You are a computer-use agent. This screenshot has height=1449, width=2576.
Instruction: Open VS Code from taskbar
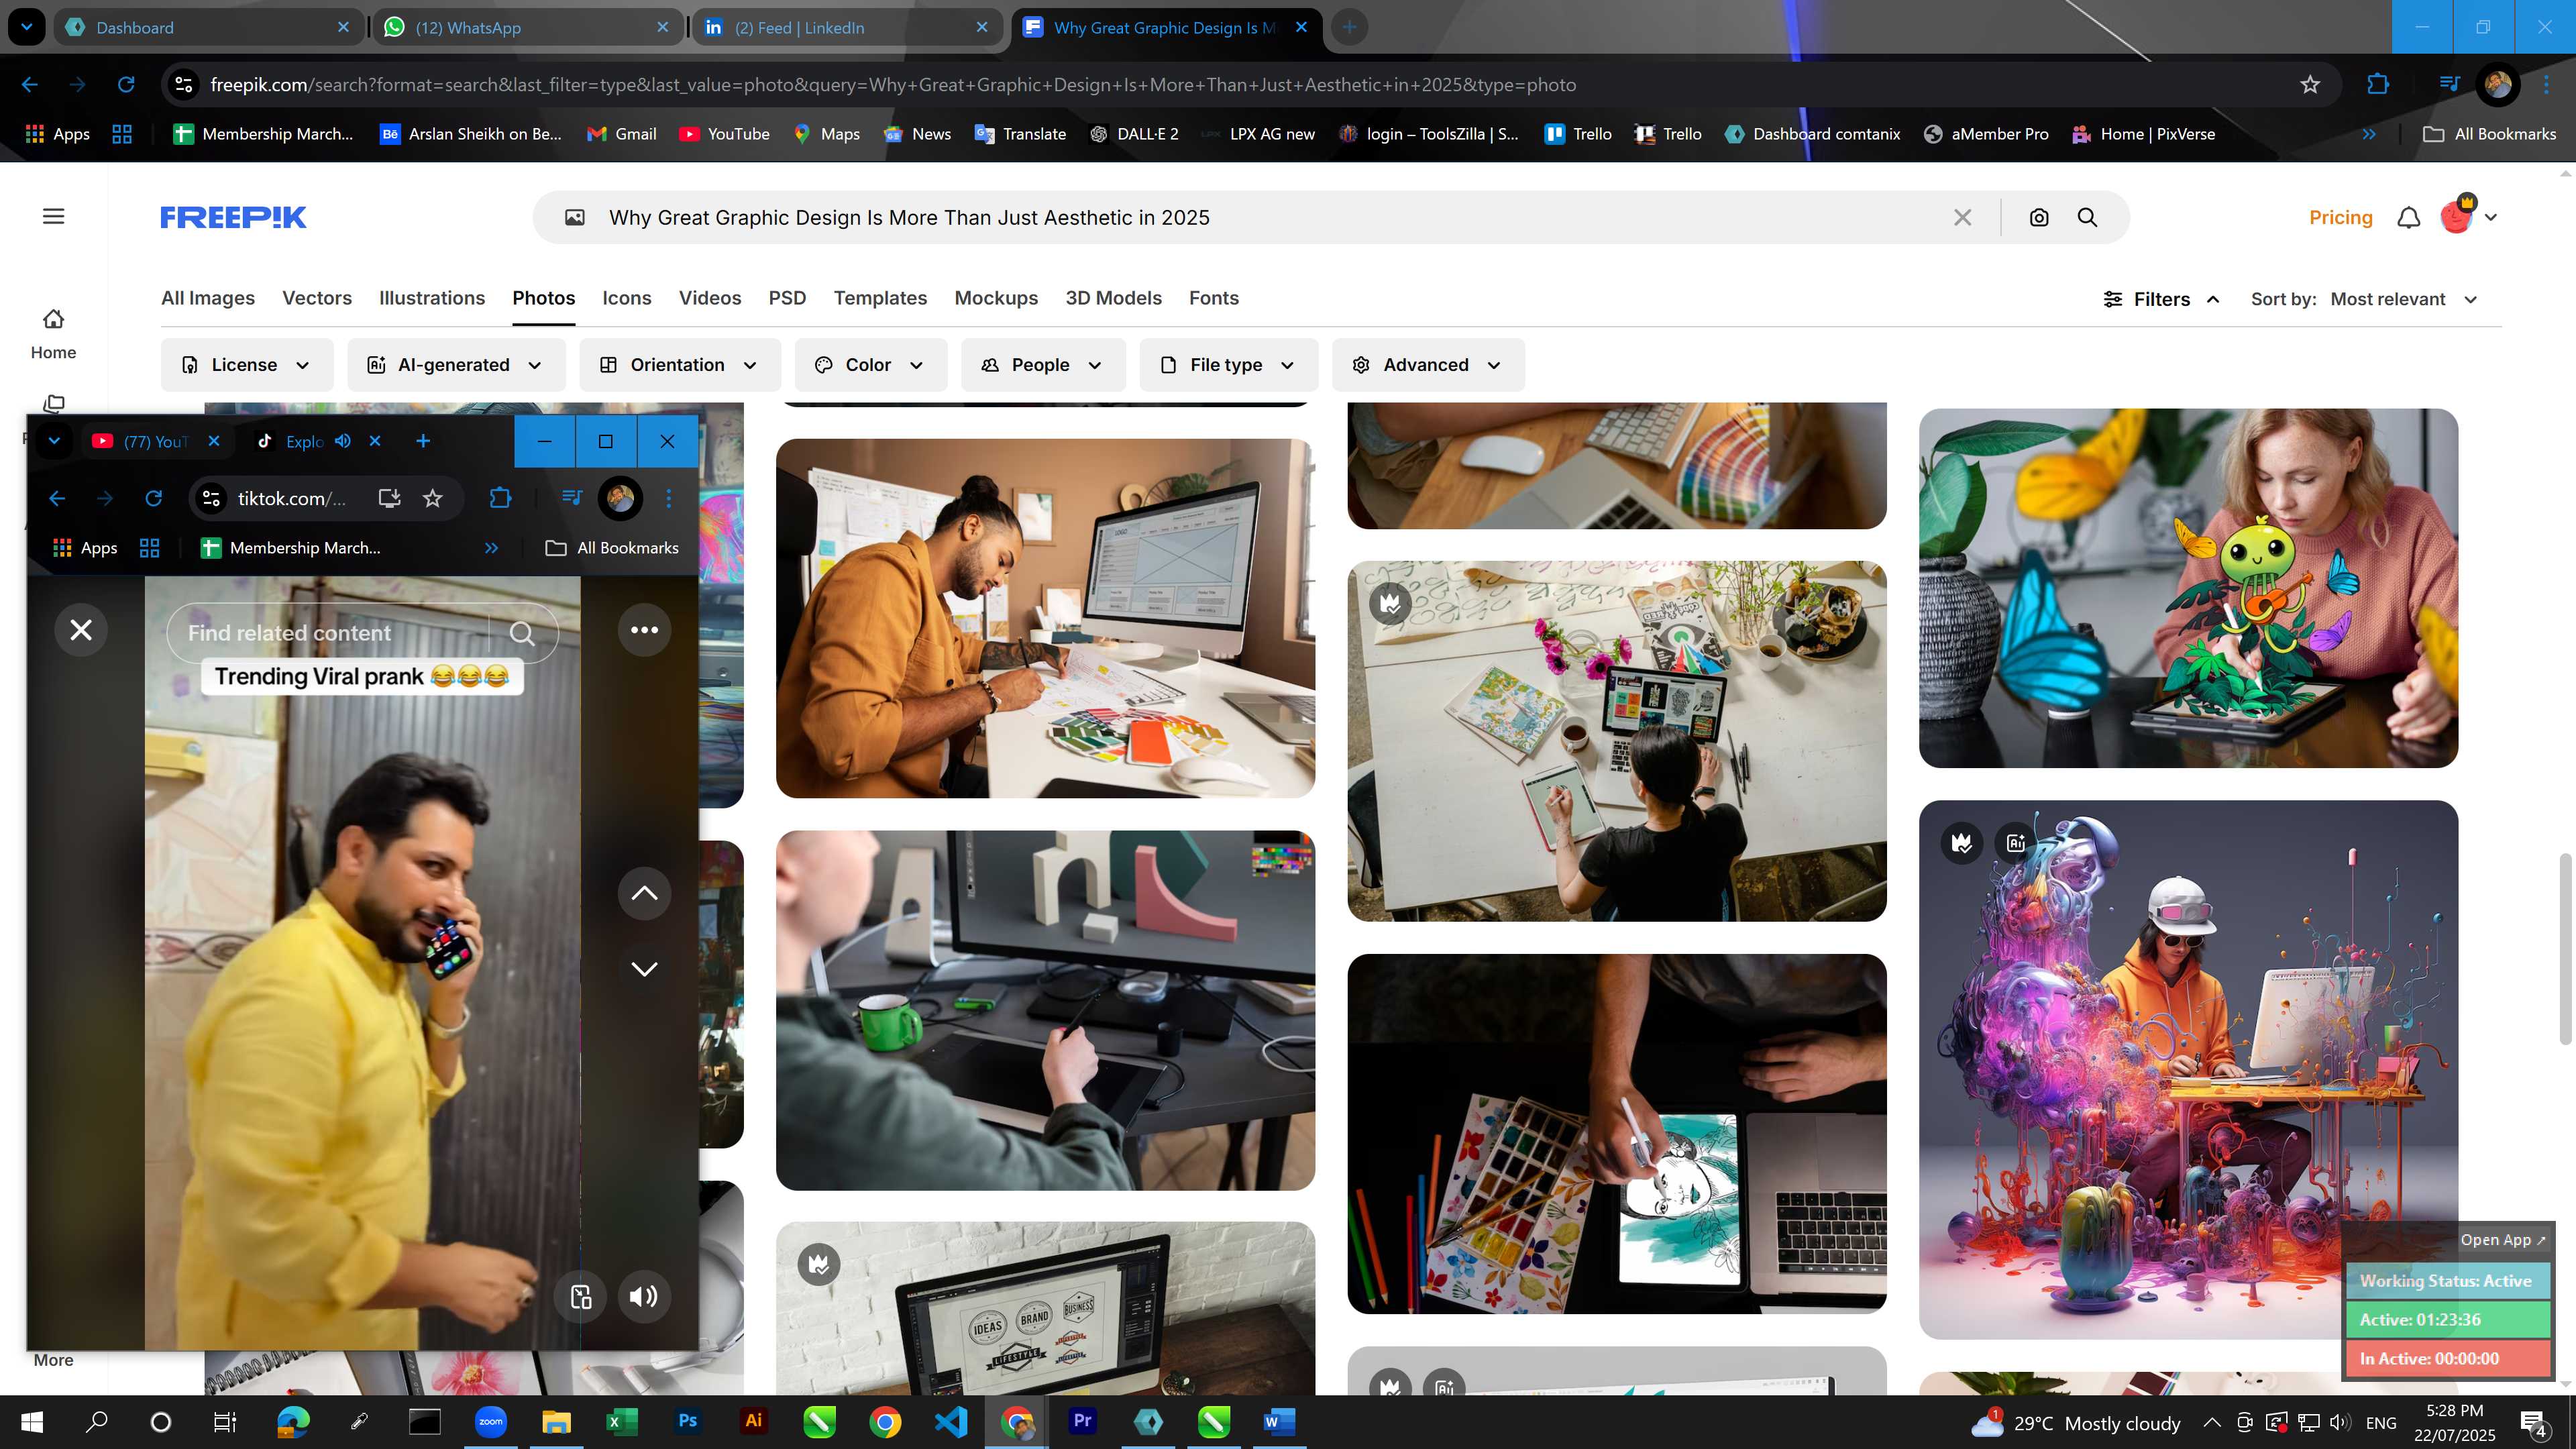(950, 1421)
